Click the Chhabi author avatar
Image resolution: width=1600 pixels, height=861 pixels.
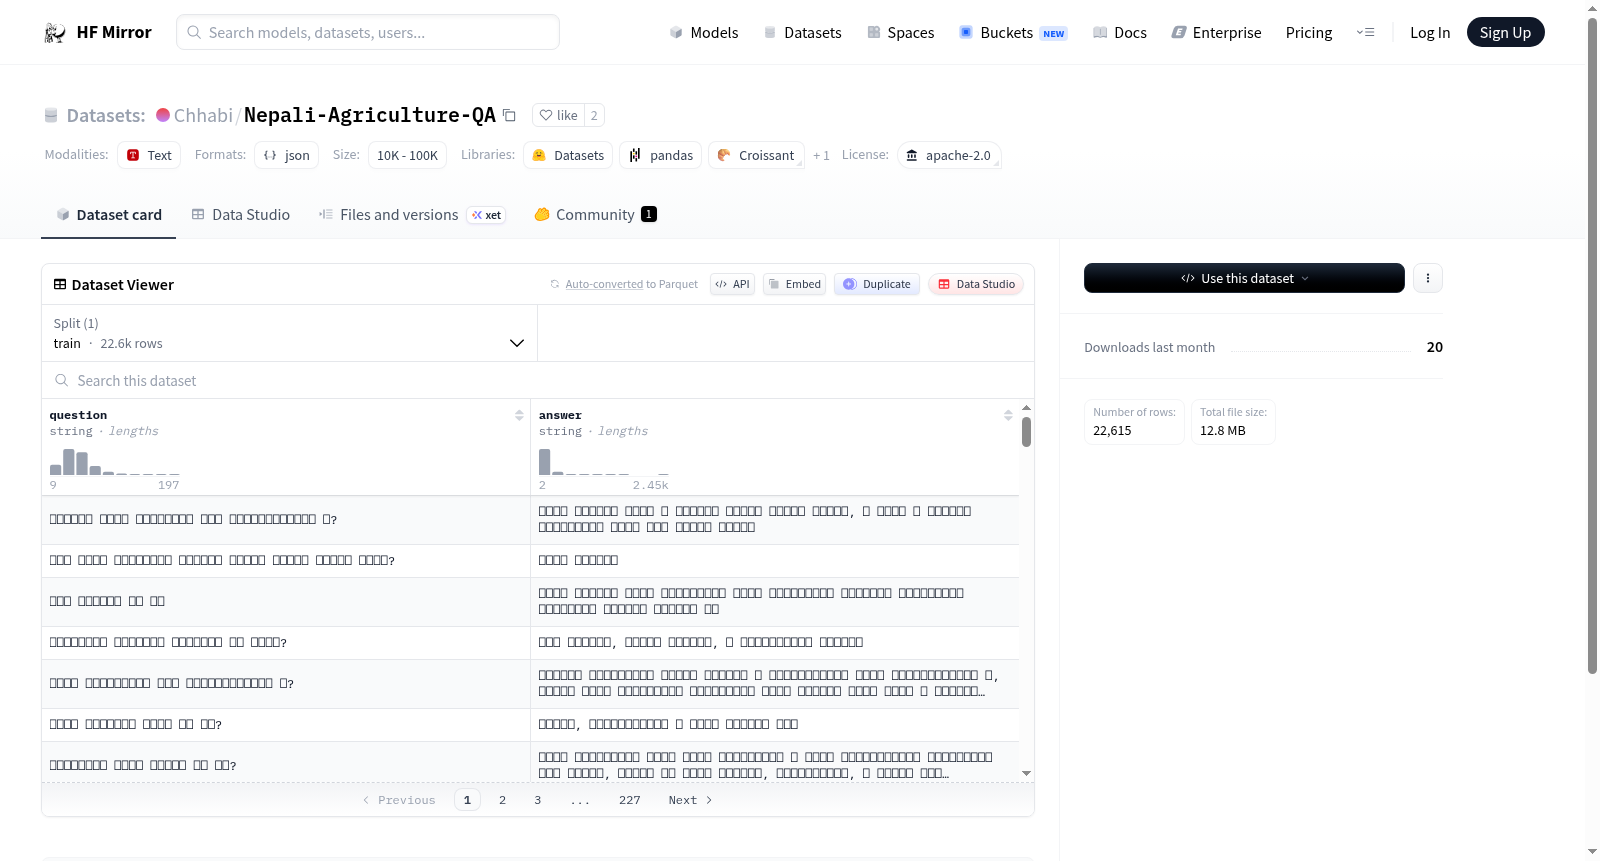[x=163, y=115]
